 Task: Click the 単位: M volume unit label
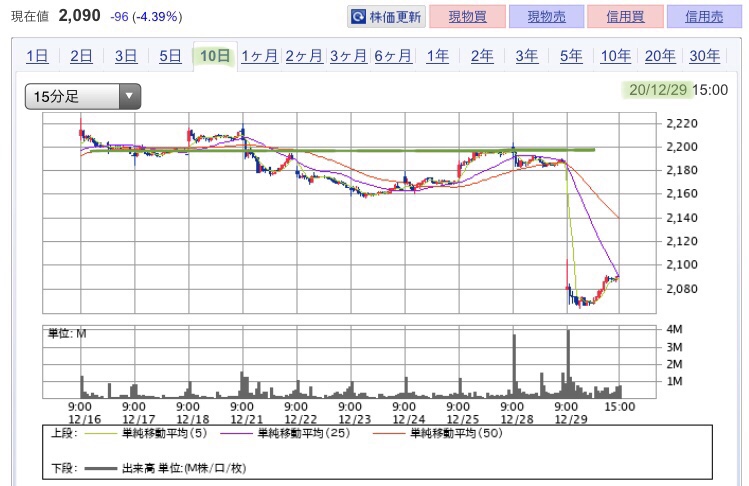point(67,334)
